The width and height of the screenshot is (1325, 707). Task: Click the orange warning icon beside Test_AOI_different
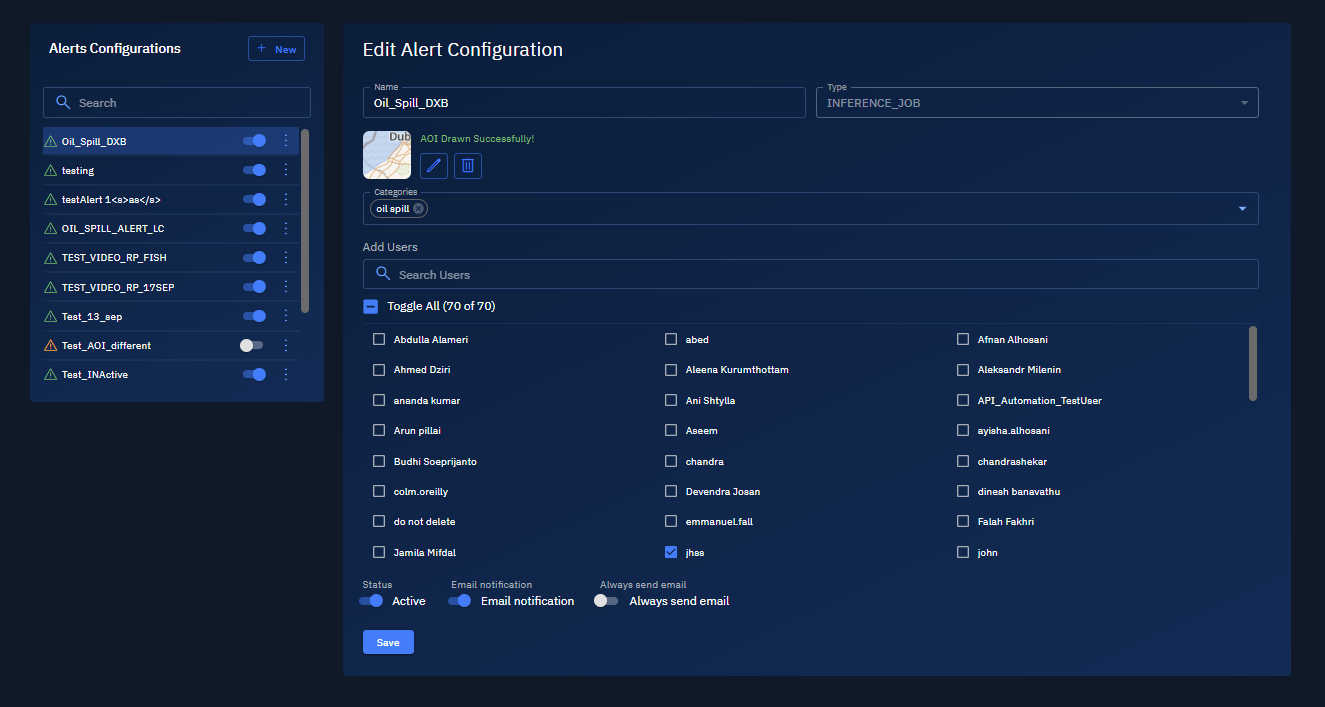tap(51, 345)
